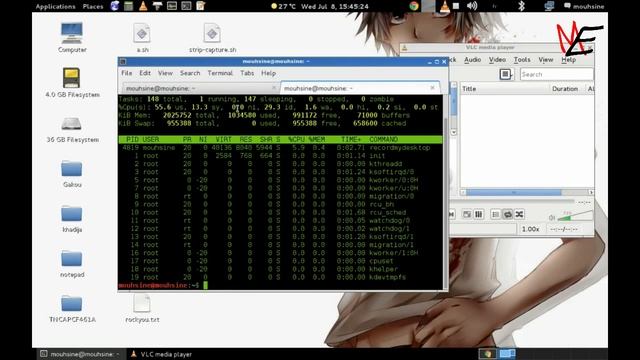
Task: Open VLC View menu
Action: click(x=545, y=60)
